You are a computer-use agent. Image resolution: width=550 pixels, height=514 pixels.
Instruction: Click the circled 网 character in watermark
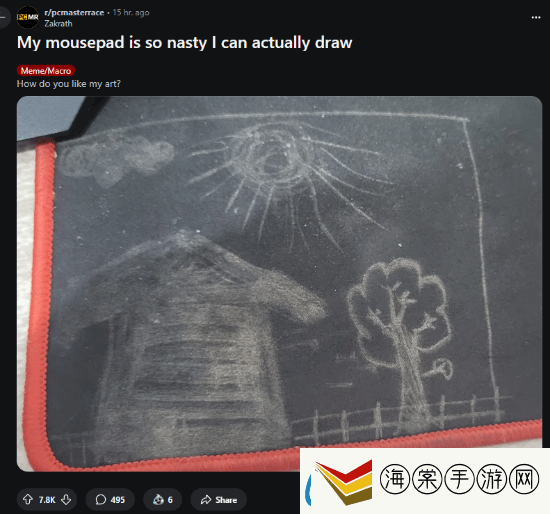(x=524, y=479)
